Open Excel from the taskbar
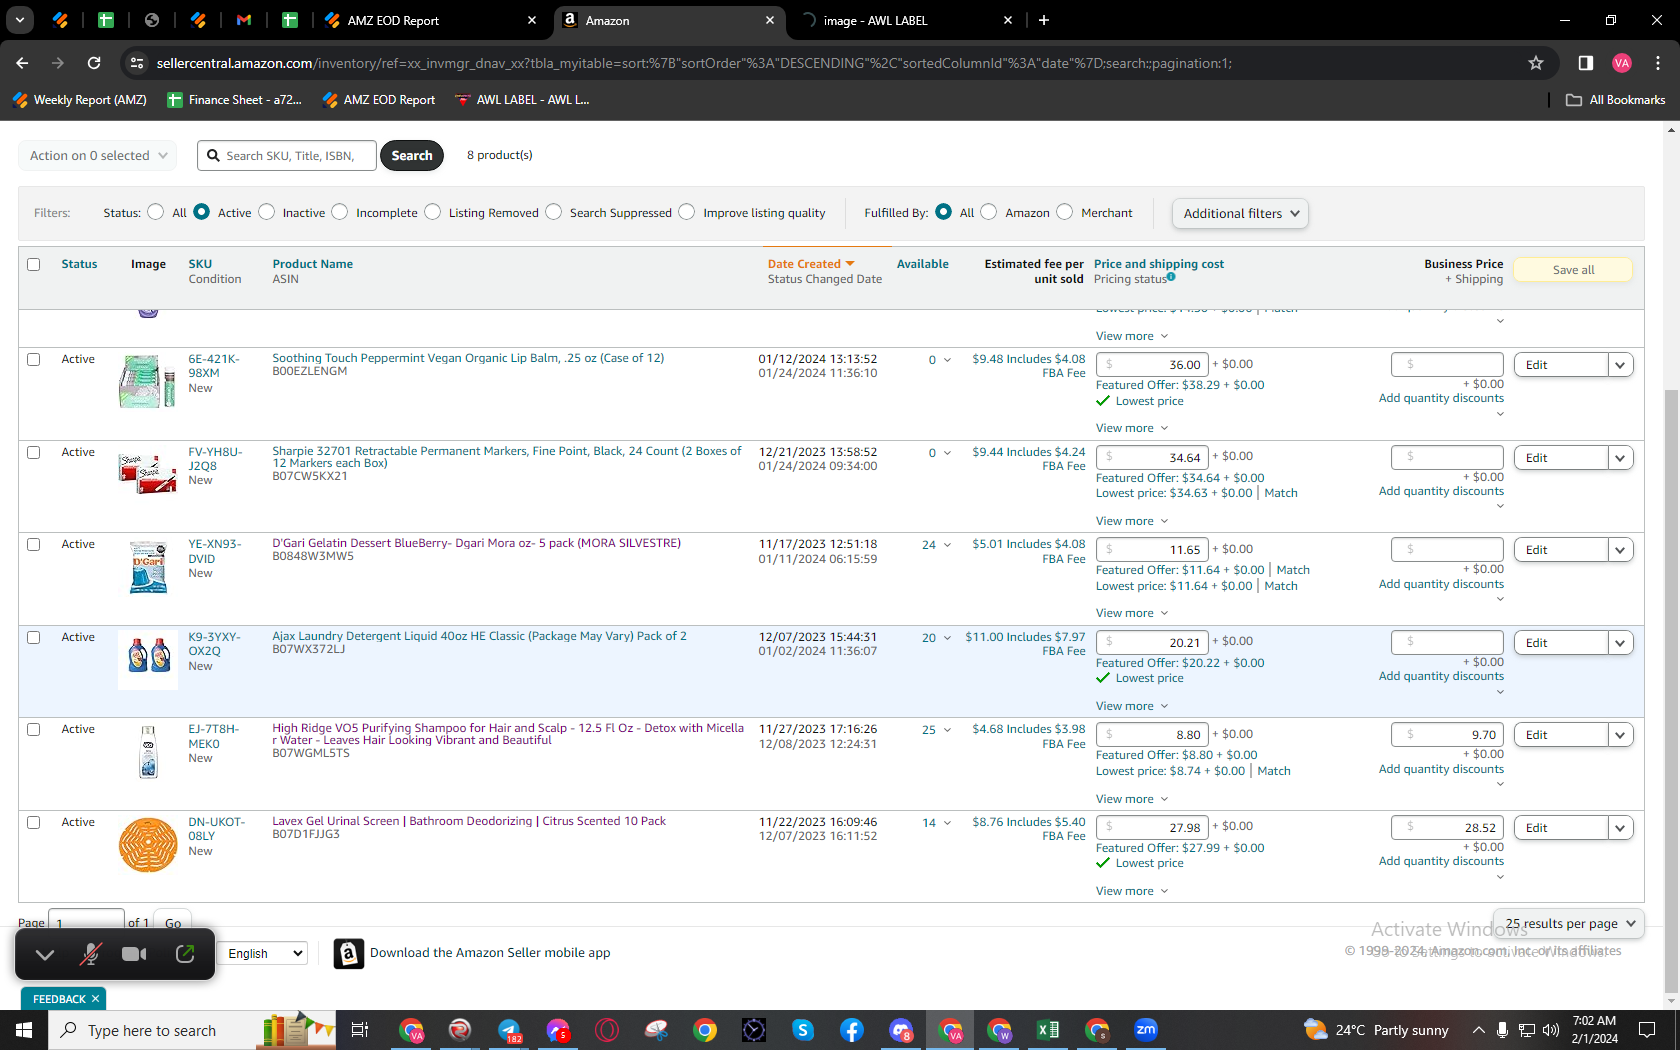The image size is (1680, 1050). [x=1048, y=1030]
